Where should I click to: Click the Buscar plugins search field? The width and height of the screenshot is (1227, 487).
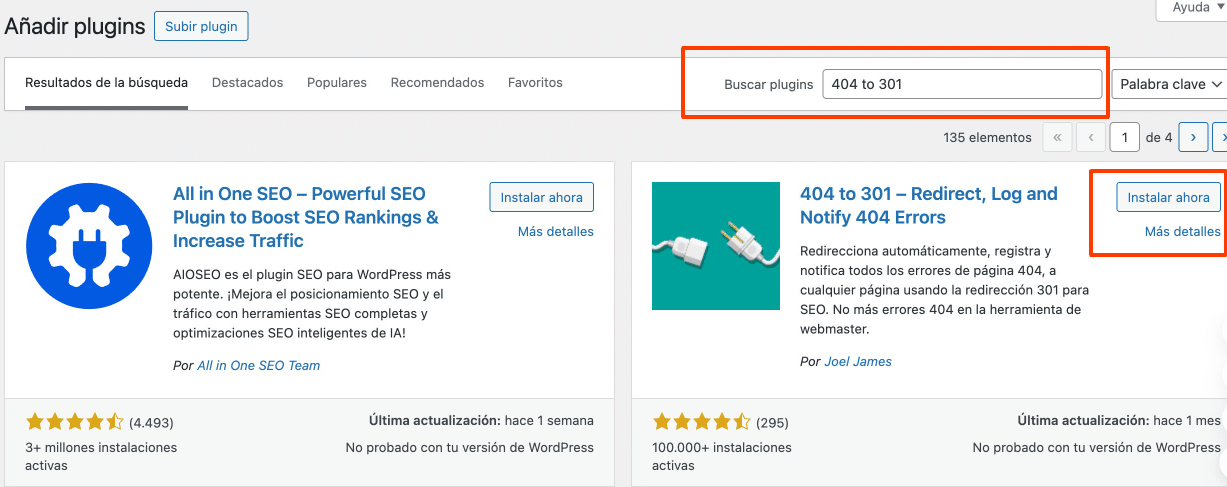961,84
